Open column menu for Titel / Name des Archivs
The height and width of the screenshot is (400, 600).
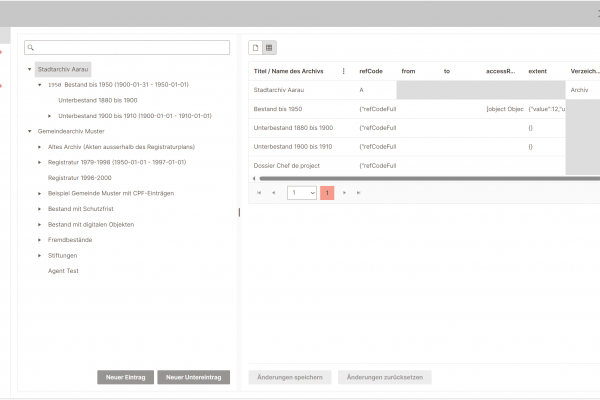[344, 71]
